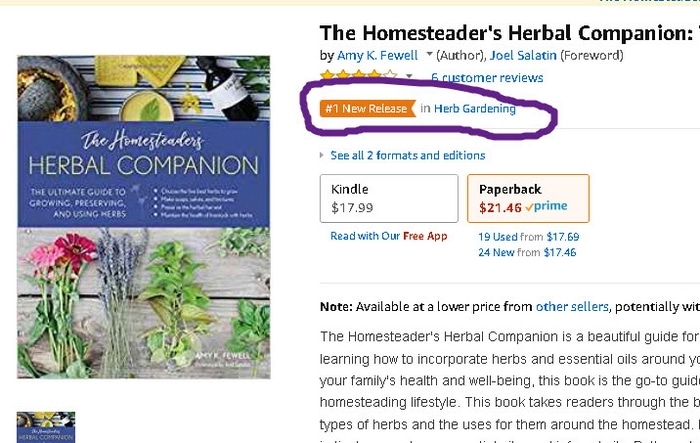The width and height of the screenshot is (700, 443).
Task: Go to the Herb Gardening category
Action: 475,109
